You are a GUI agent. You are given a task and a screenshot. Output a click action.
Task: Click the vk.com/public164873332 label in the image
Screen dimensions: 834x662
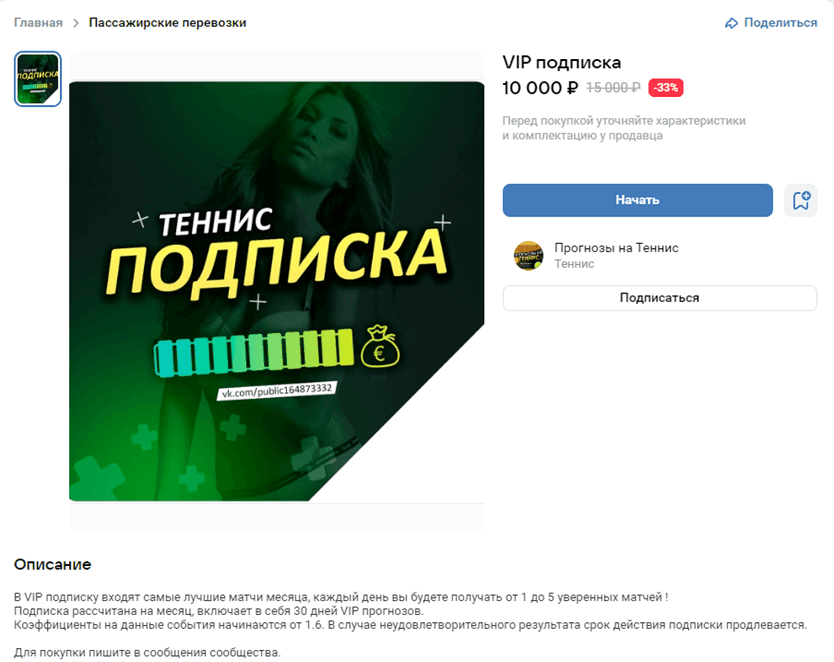coord(277,391)
